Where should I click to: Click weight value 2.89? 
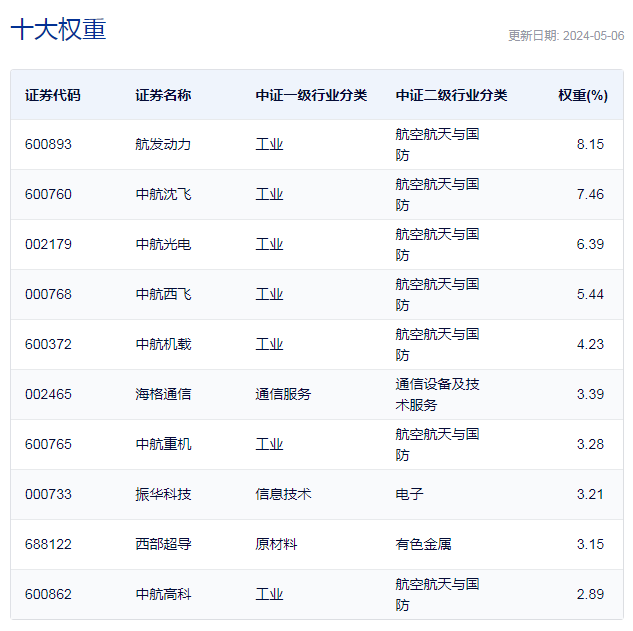(590, 594)
